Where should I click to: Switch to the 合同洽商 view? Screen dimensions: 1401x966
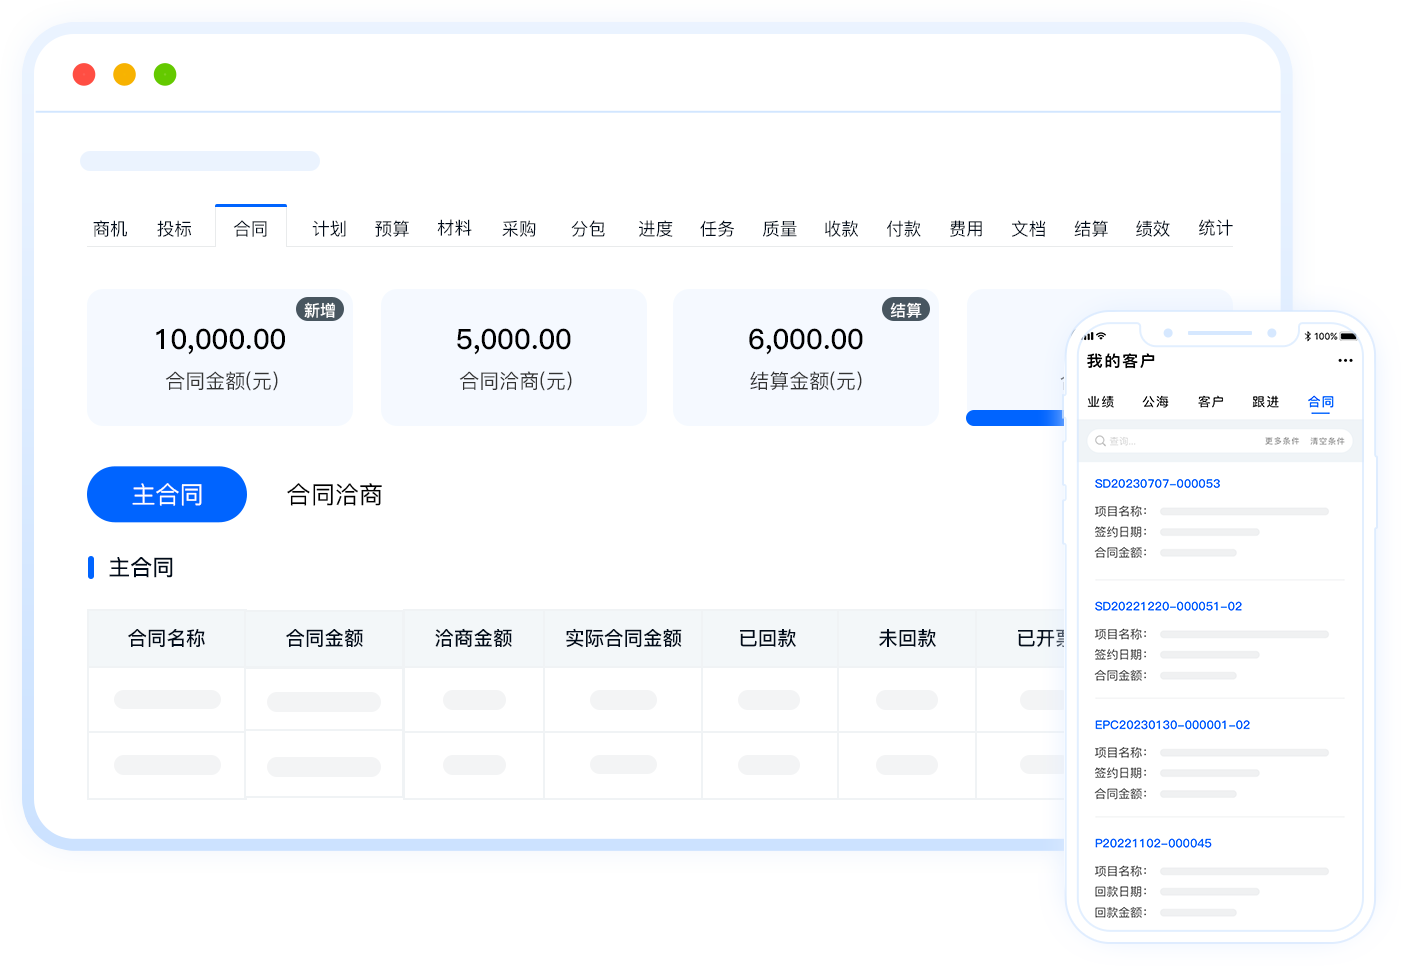click(x=334, y=495)
